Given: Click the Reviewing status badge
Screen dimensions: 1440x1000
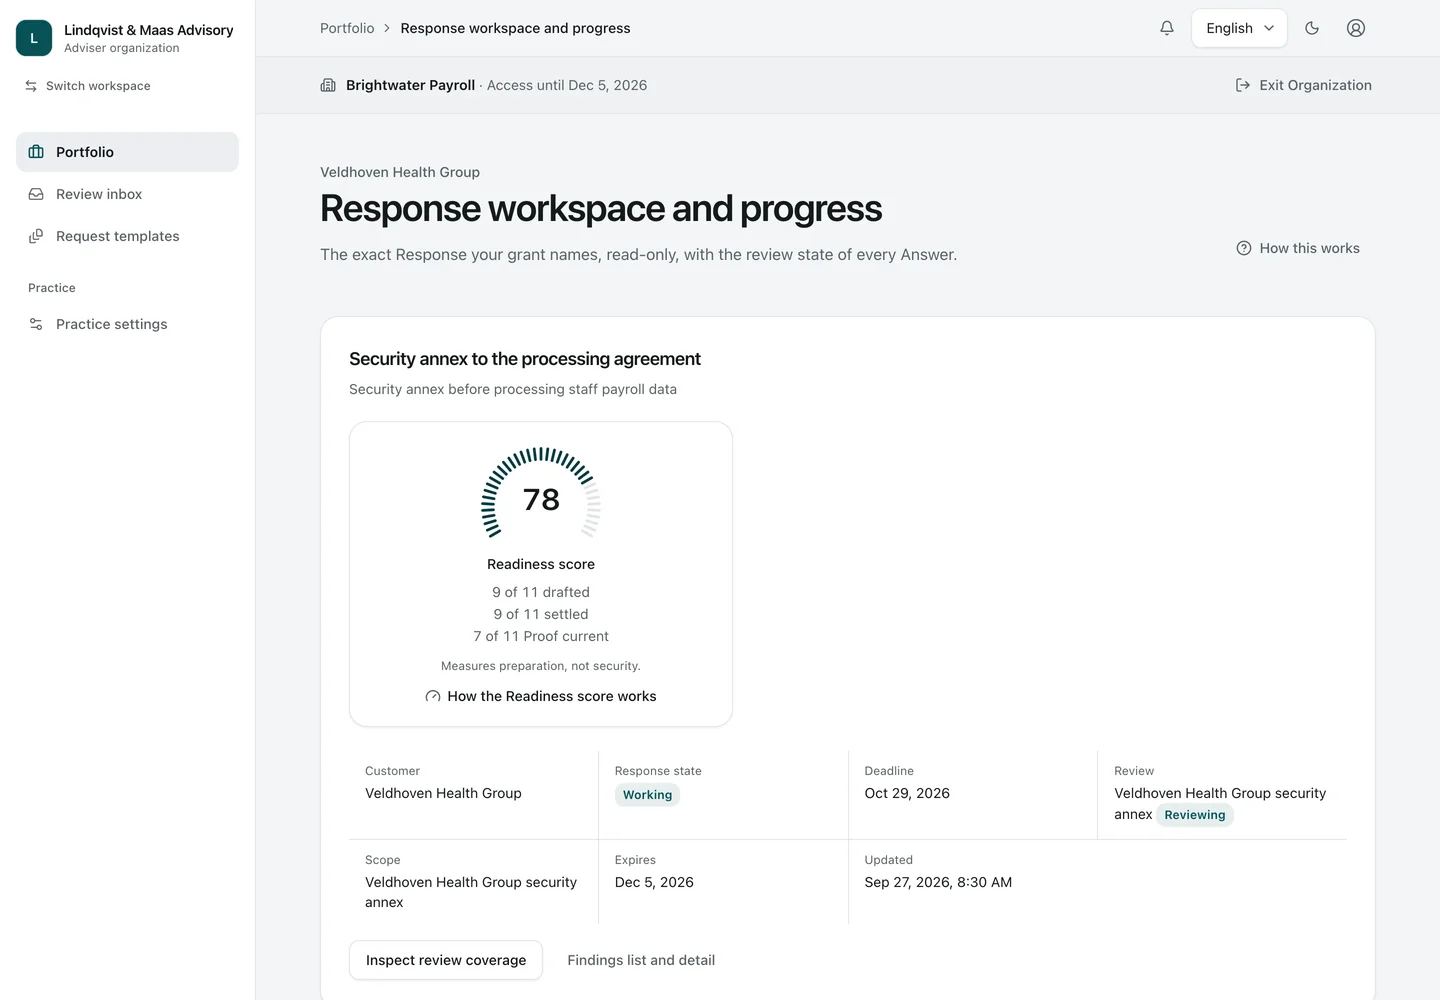Looking at the screenshot, I should (1195, 815).
